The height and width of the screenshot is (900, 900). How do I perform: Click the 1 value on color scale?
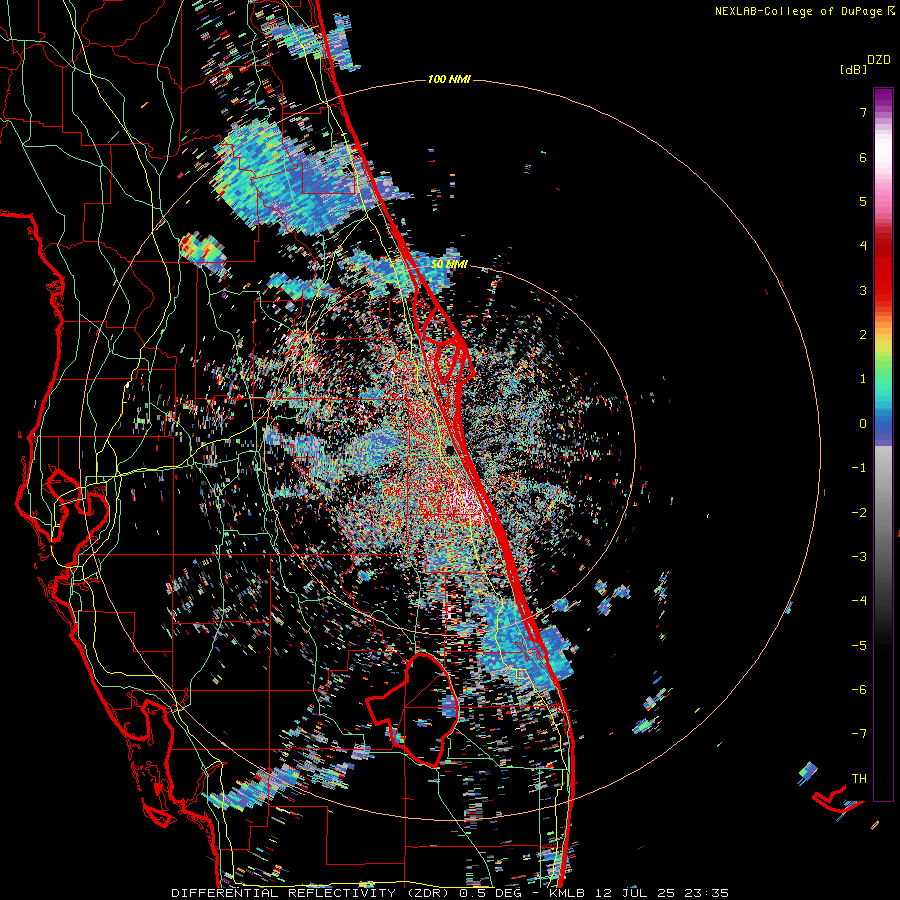tap(863, 379)
